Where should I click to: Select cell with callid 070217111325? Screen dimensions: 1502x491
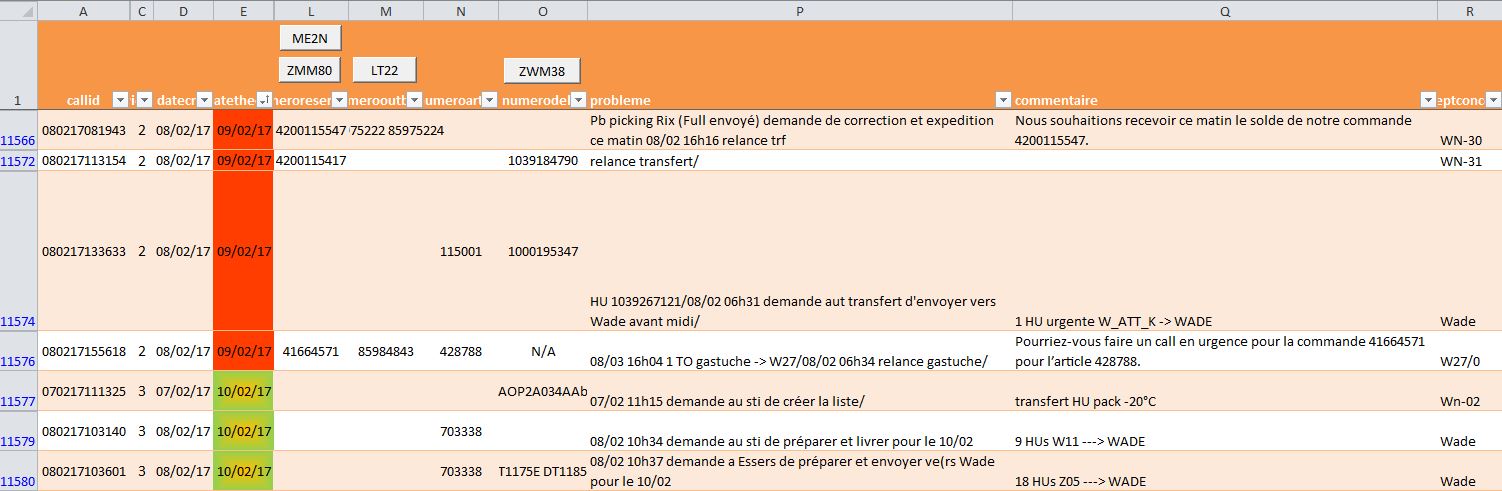click(84, 391)
